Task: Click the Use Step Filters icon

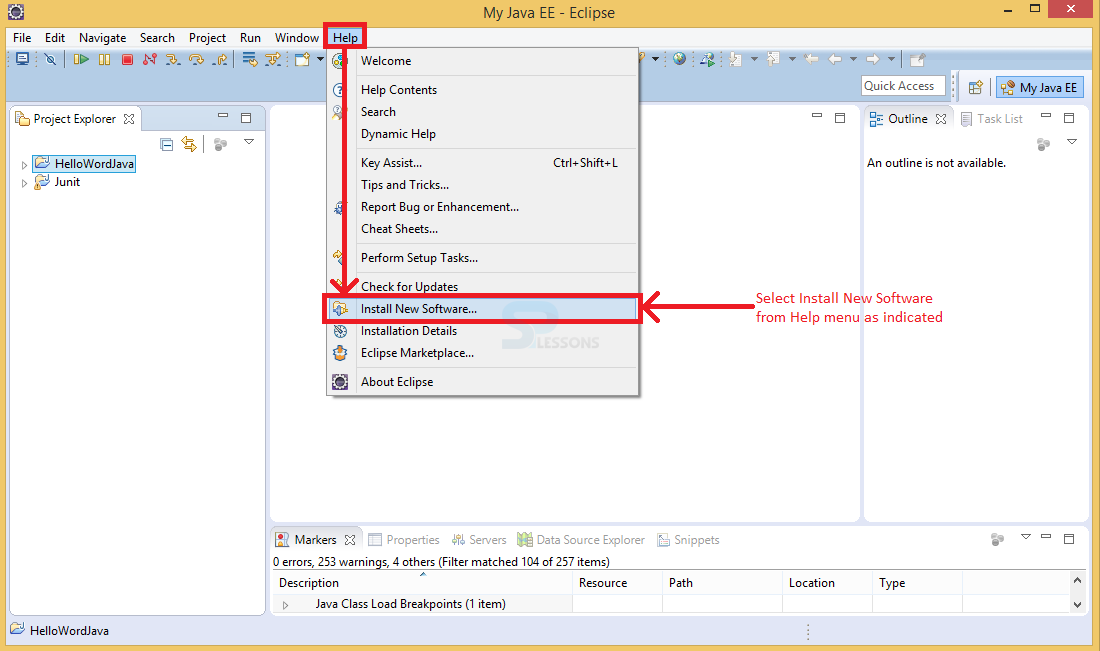Action: 272,60
